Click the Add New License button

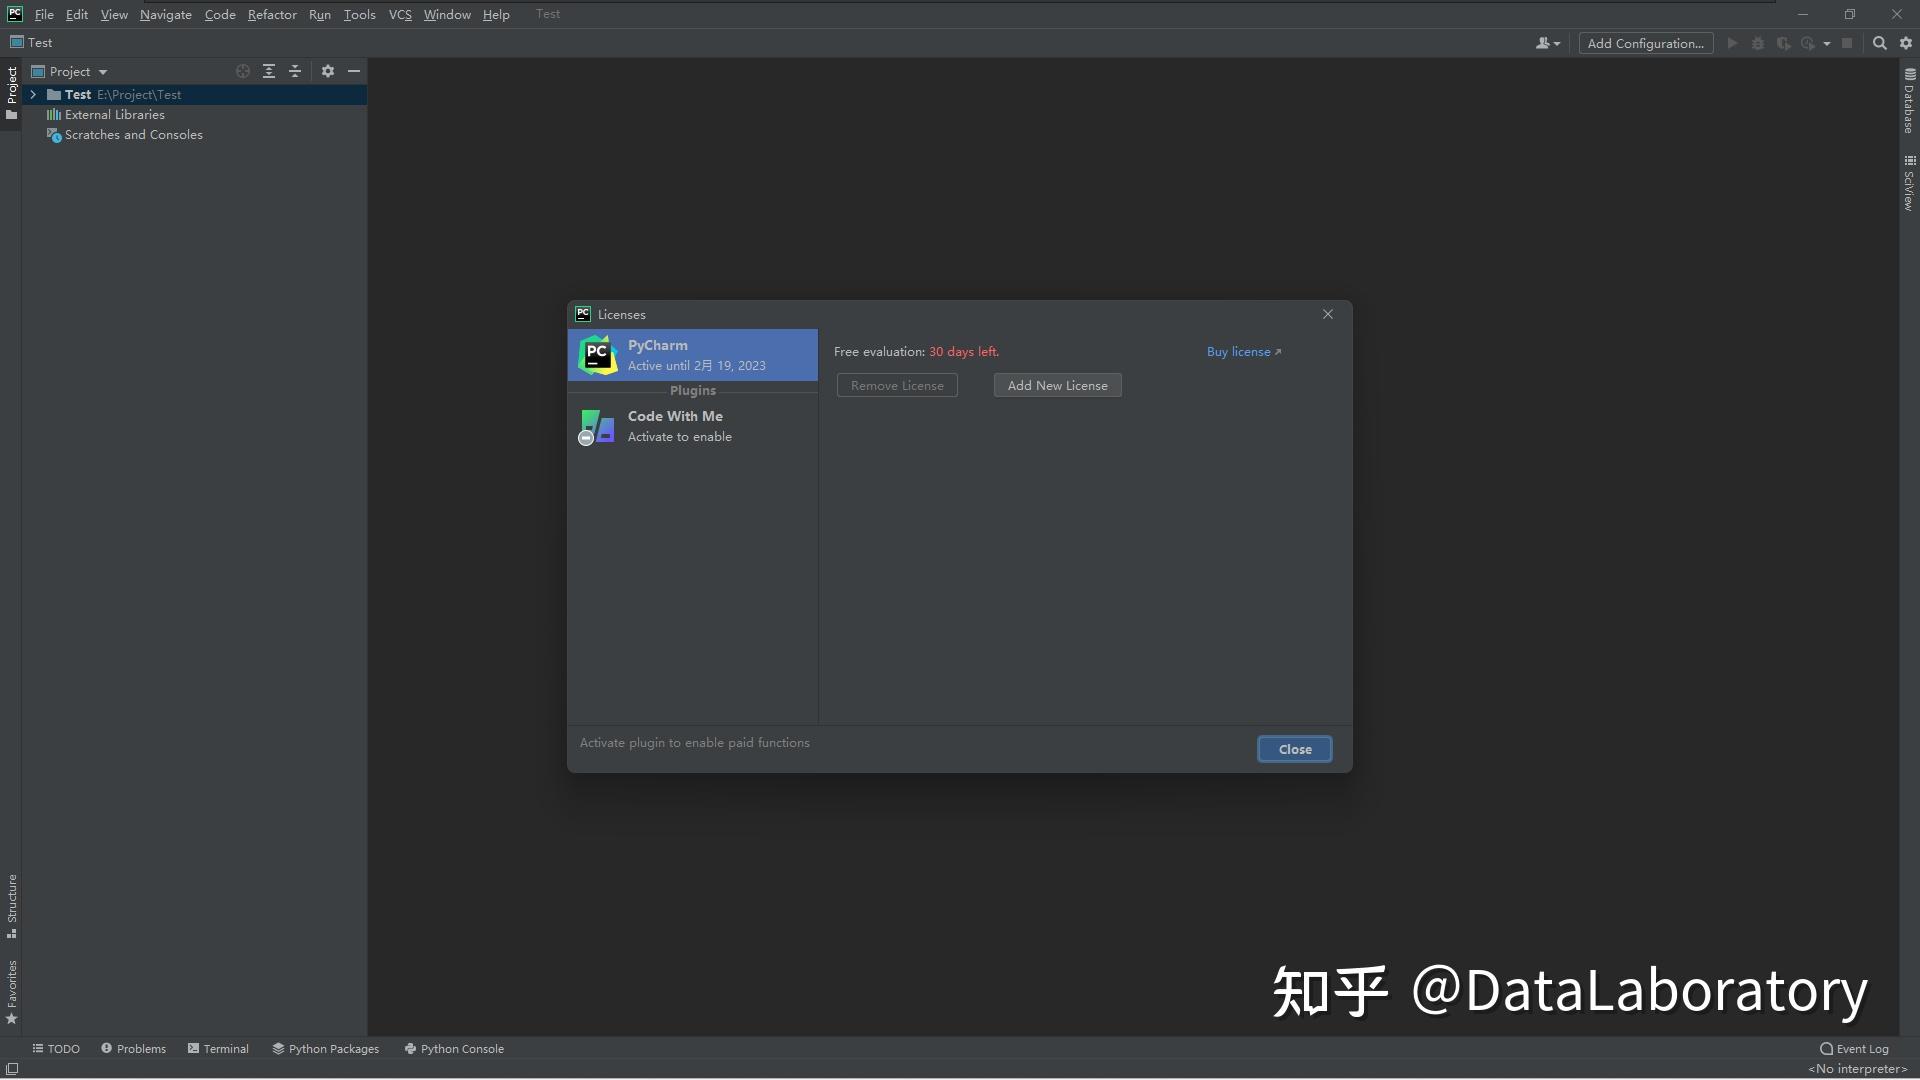[1057, 385]
